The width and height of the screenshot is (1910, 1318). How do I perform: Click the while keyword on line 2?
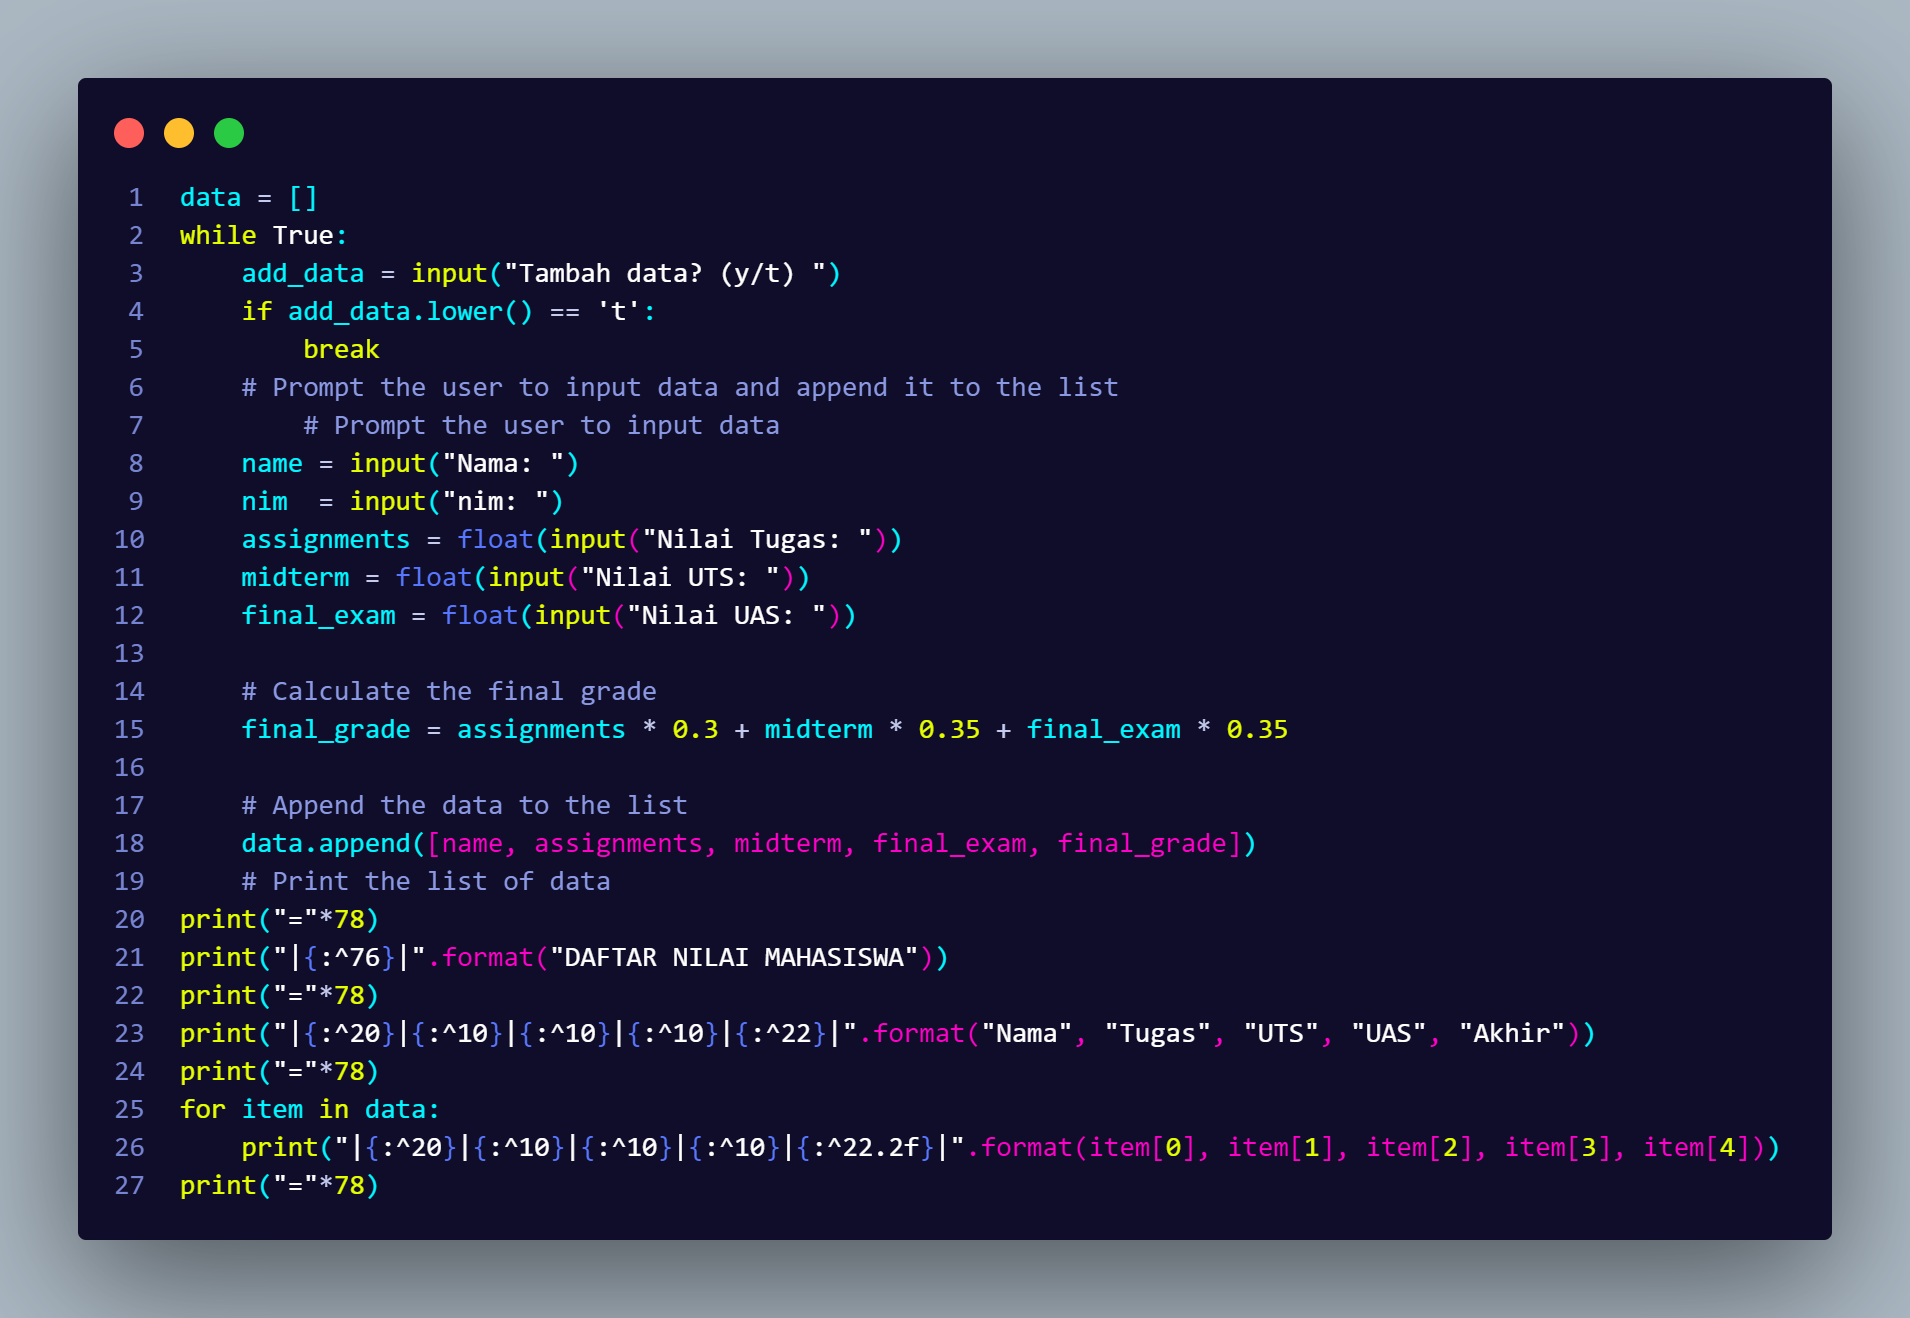pos(217,235)
